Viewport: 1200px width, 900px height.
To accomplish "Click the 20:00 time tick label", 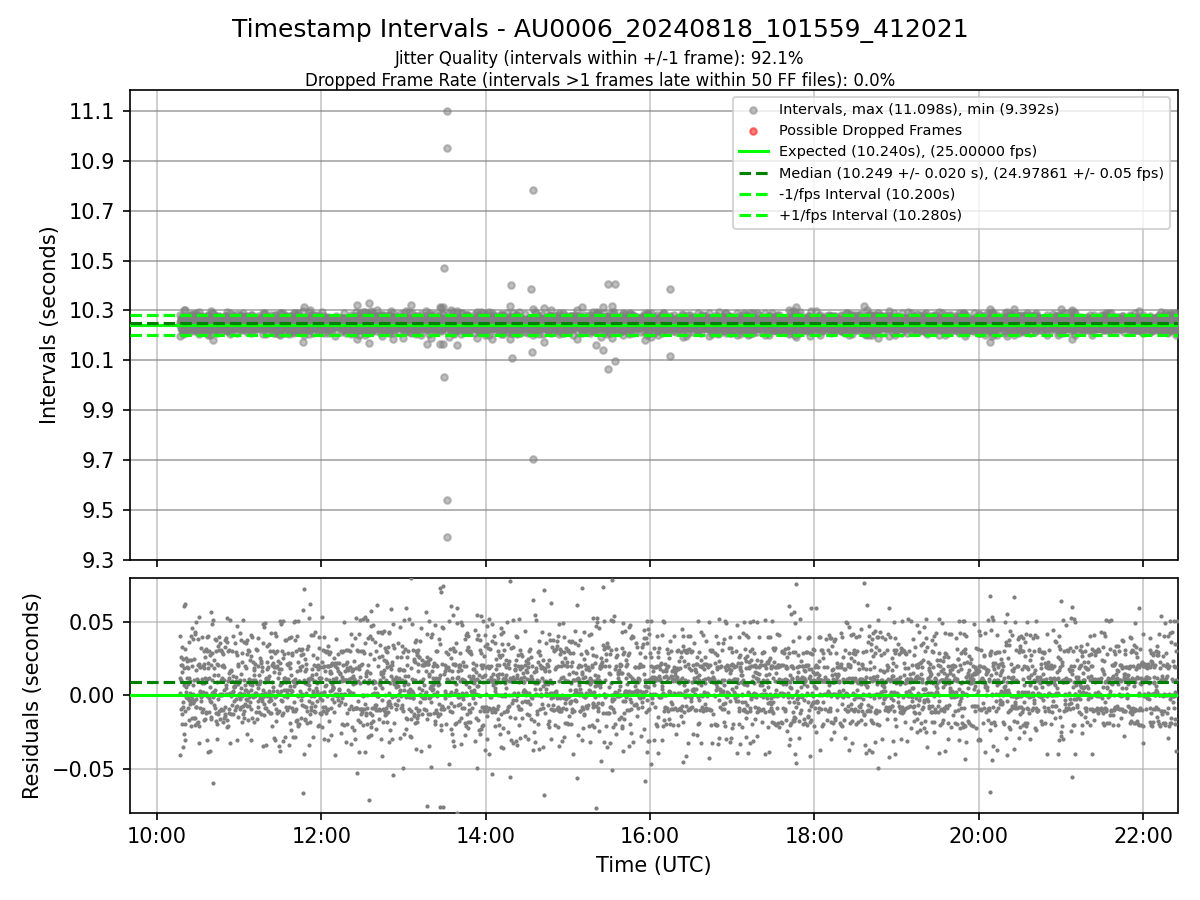I will (978, 835).
